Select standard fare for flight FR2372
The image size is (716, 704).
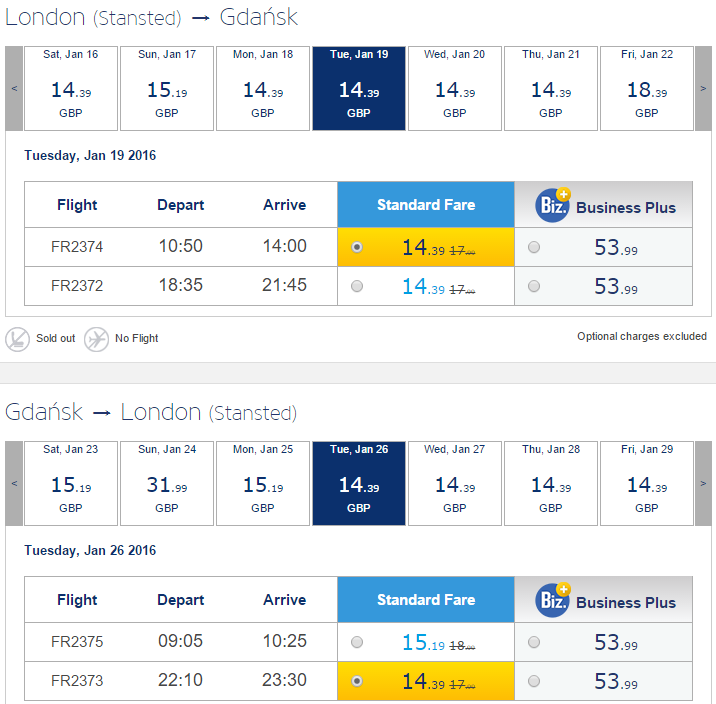357,286
